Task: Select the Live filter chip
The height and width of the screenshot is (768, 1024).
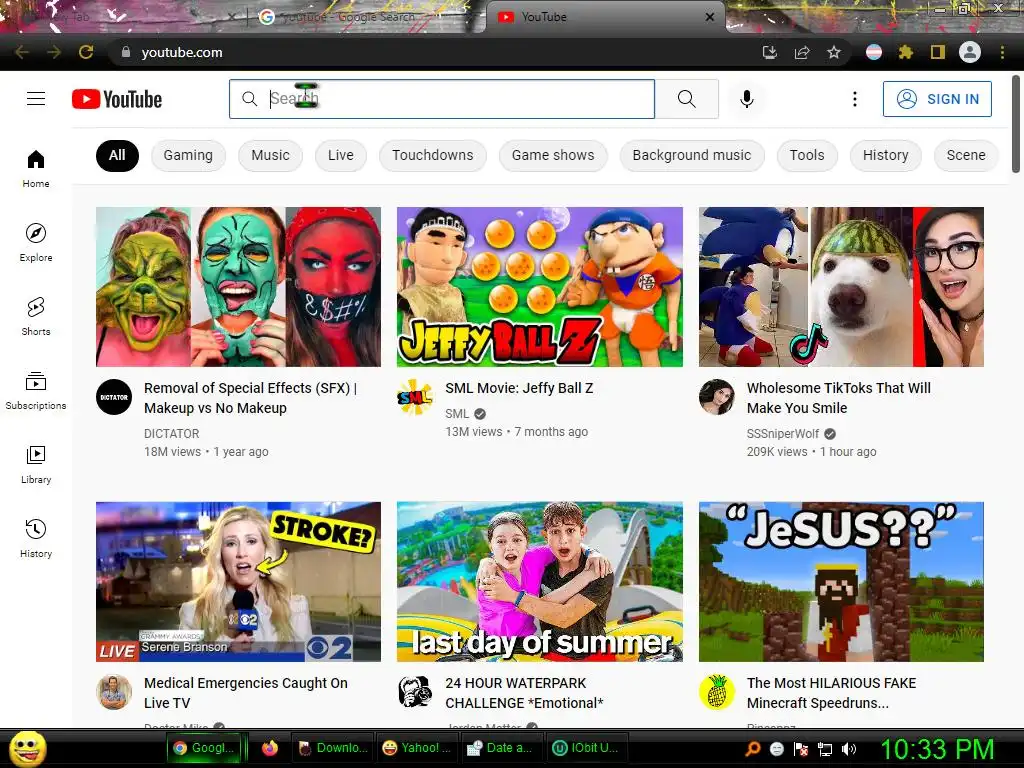Action: tap(341, 155)
